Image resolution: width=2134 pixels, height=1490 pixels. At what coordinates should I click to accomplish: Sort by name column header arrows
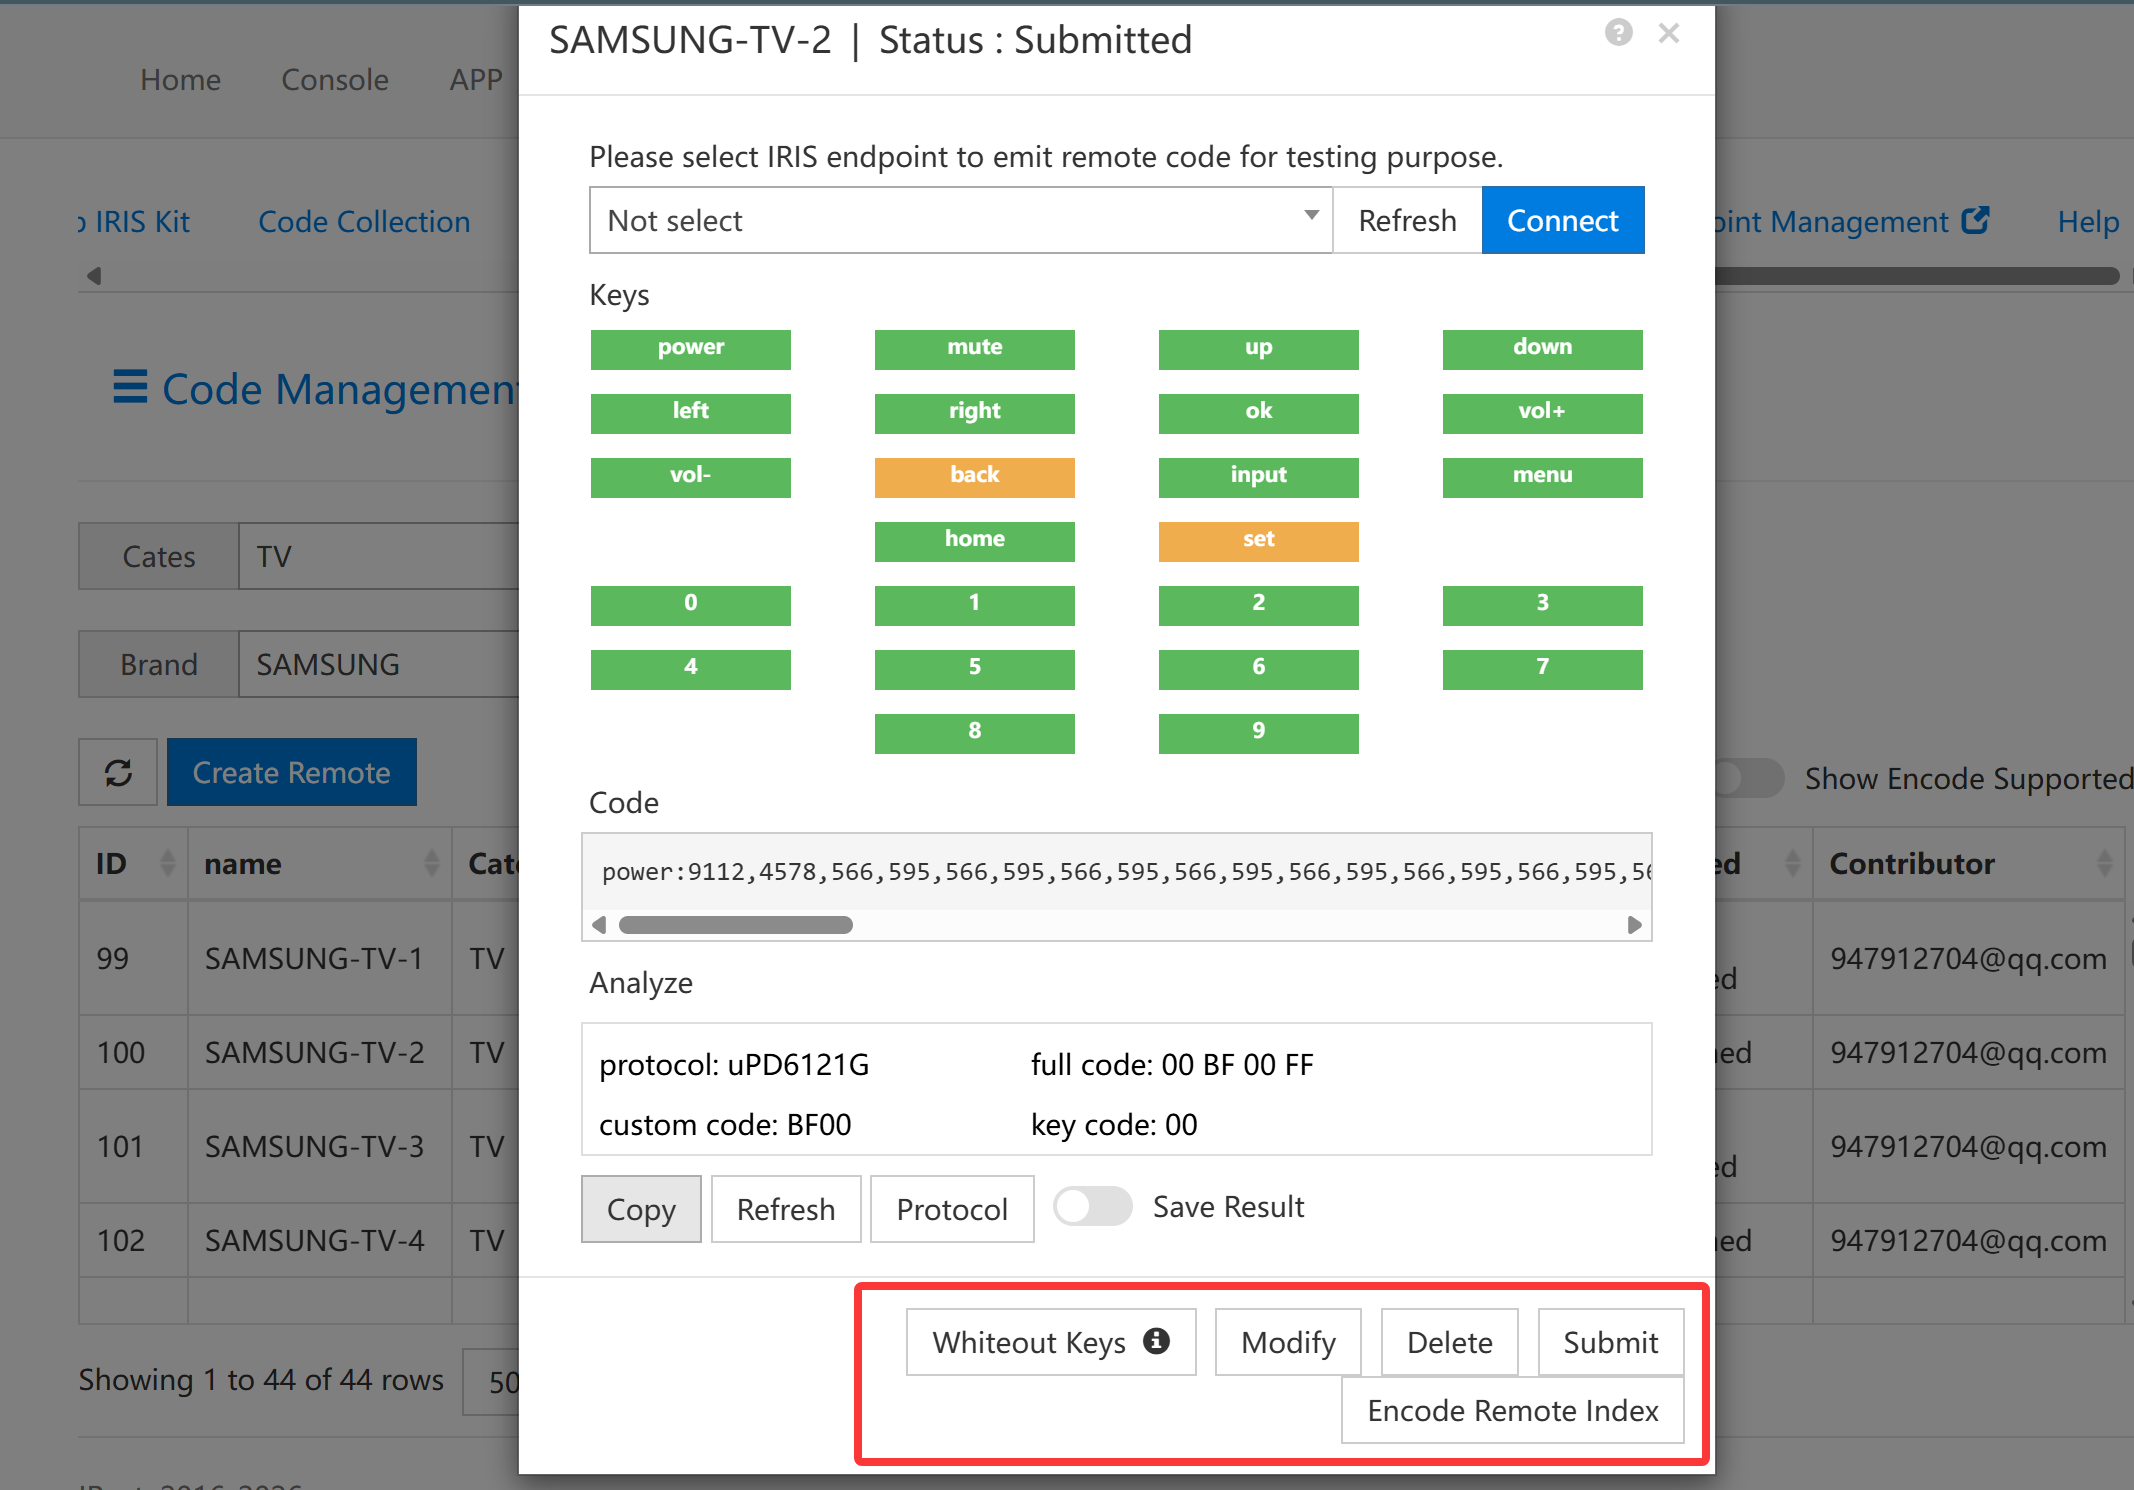click(431, 863)
